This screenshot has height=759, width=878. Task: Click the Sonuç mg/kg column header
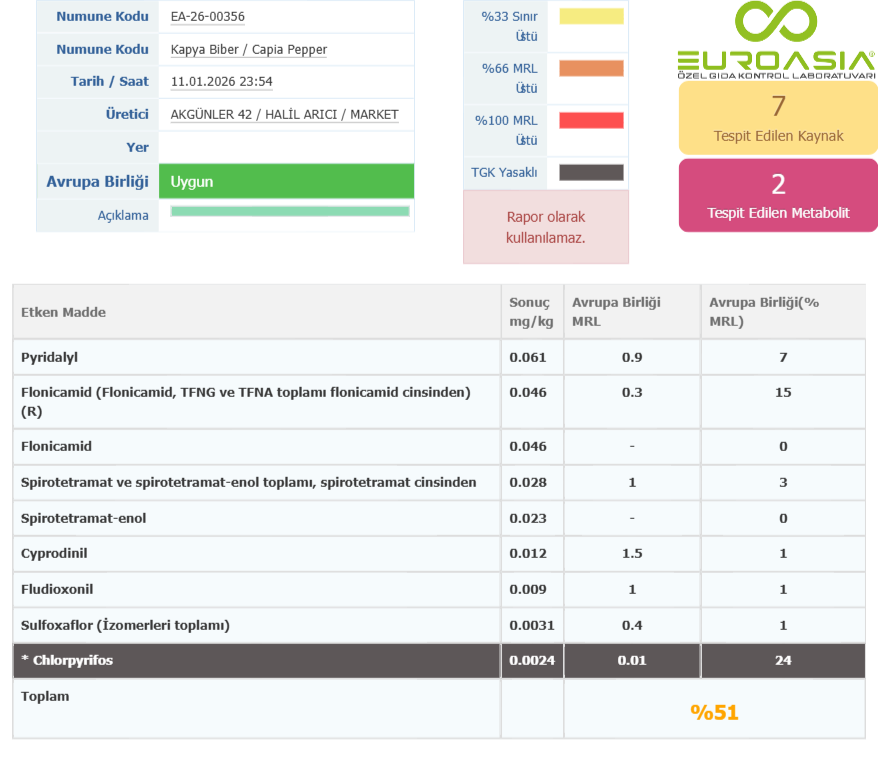coord(531,311)
